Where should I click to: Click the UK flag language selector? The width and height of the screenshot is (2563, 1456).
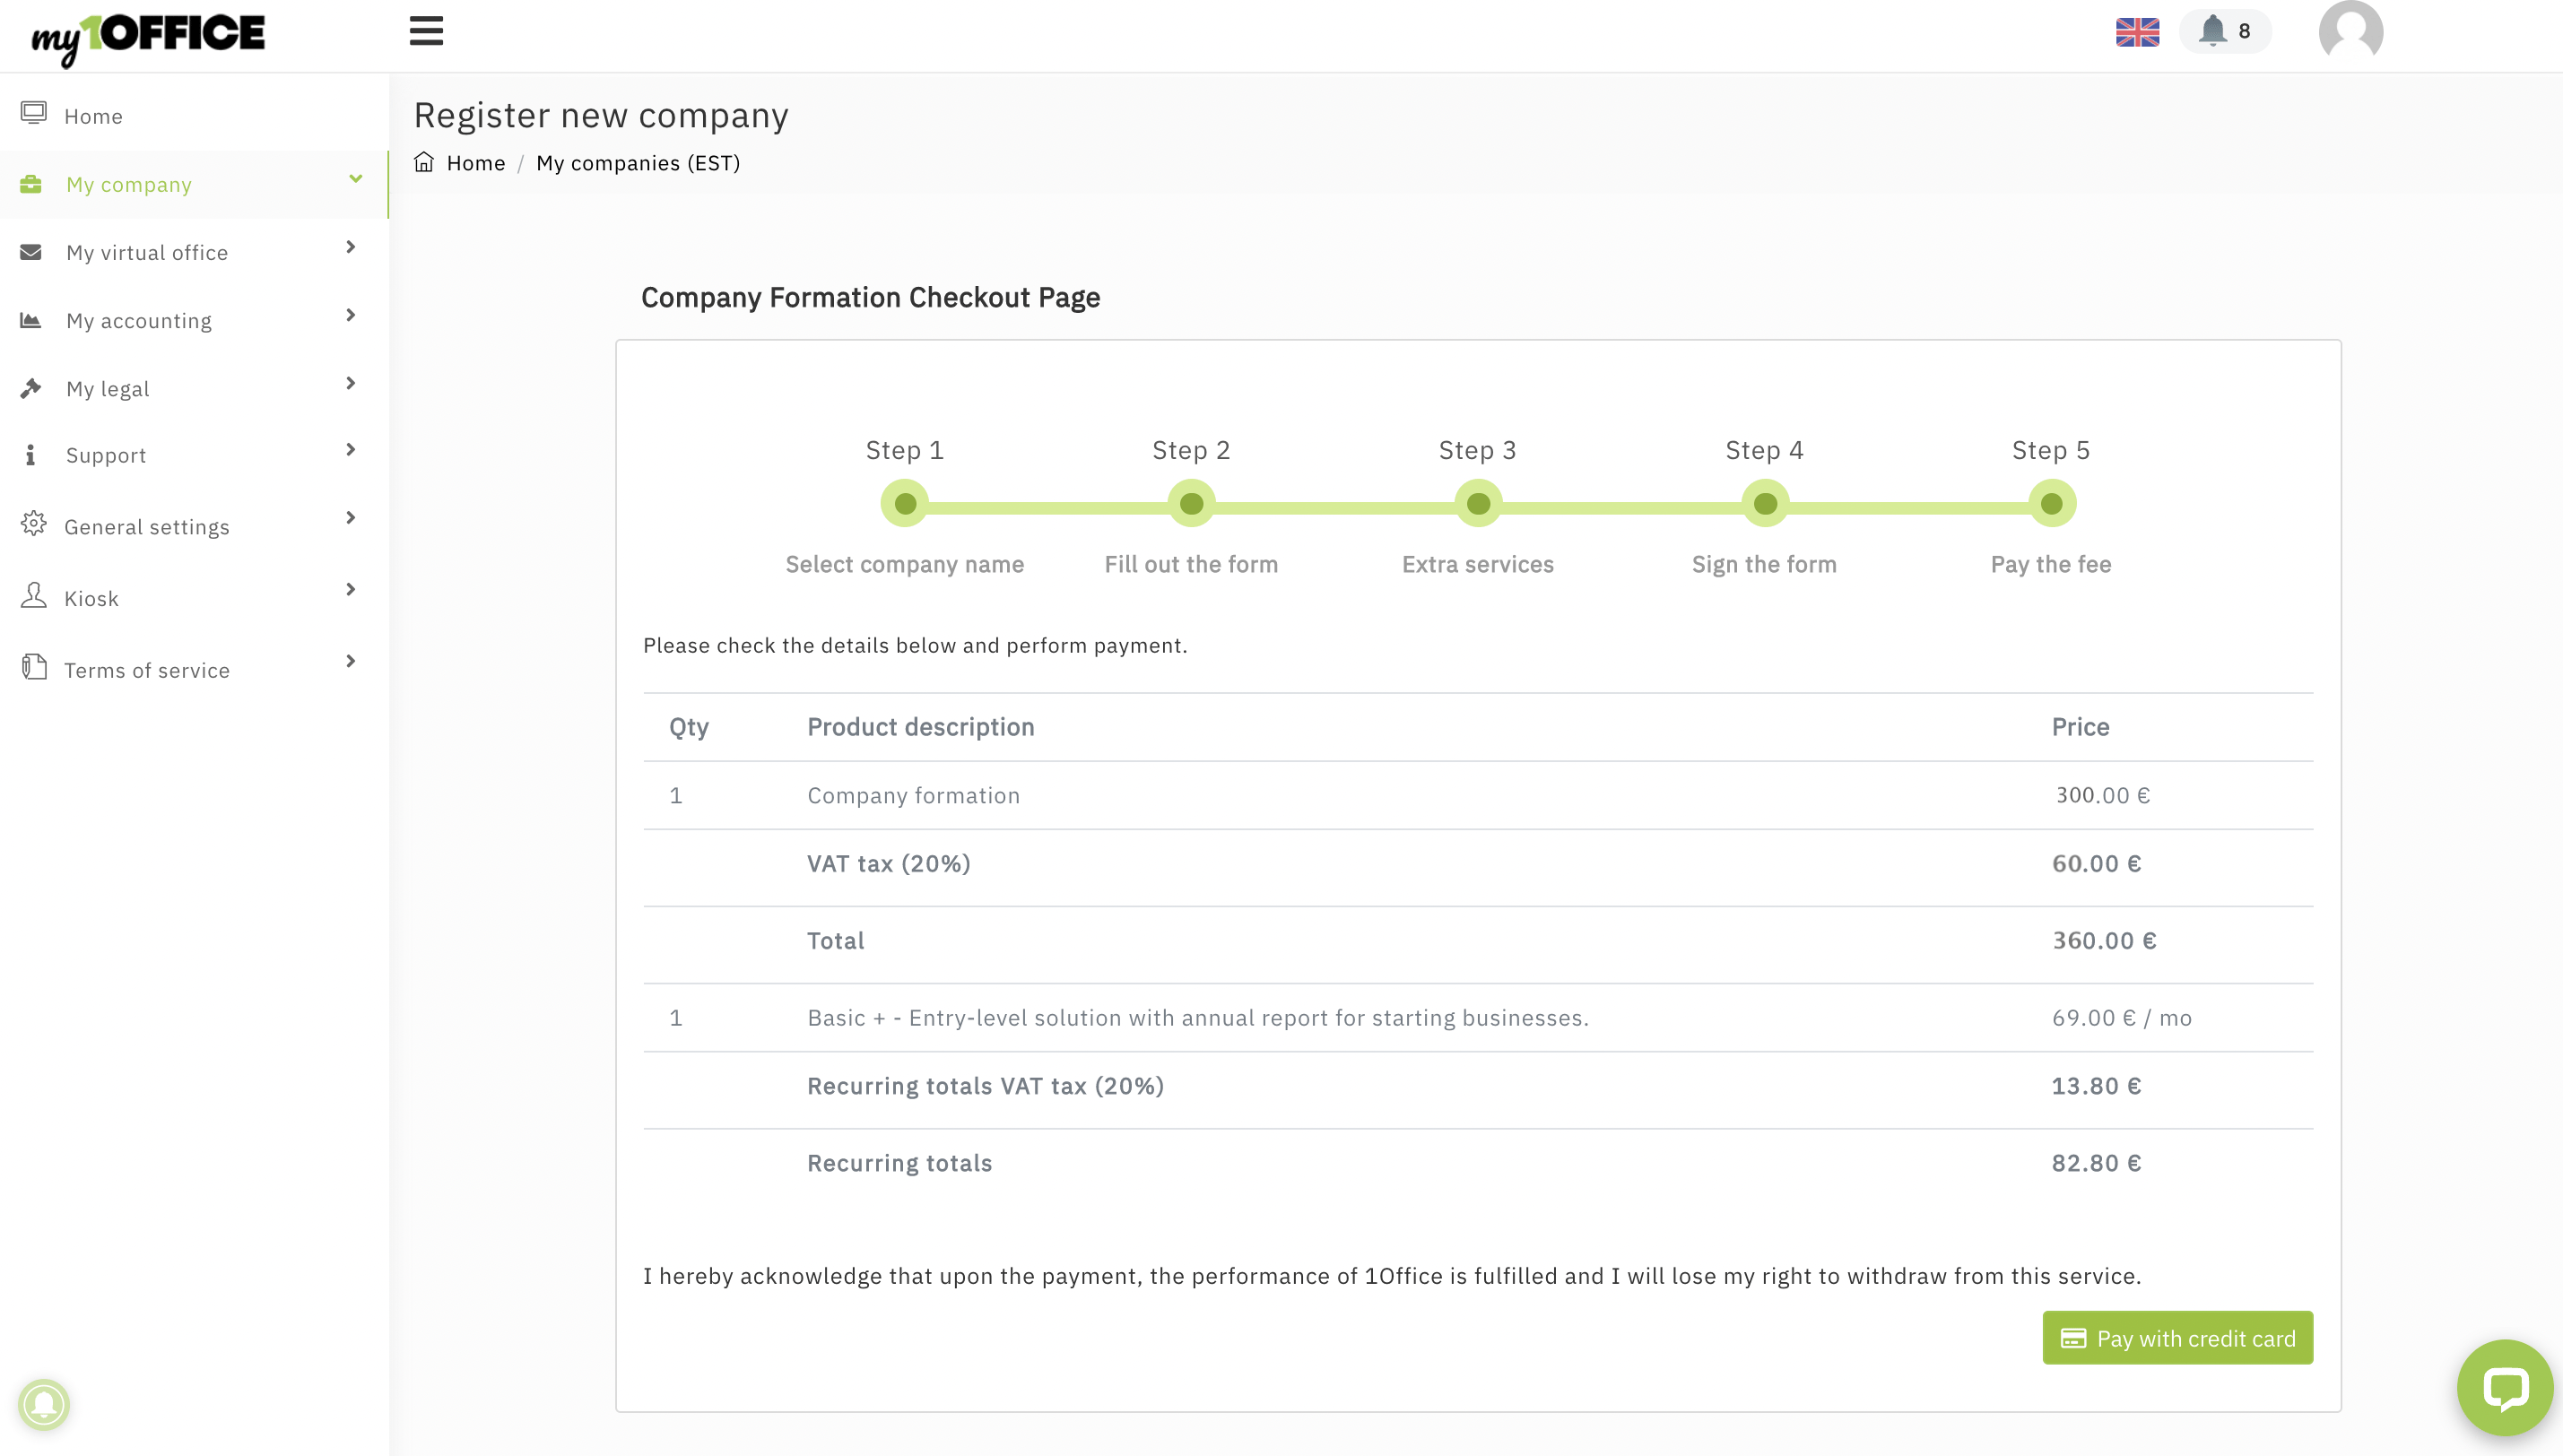pyautogui.click(x=2137, y=32)
